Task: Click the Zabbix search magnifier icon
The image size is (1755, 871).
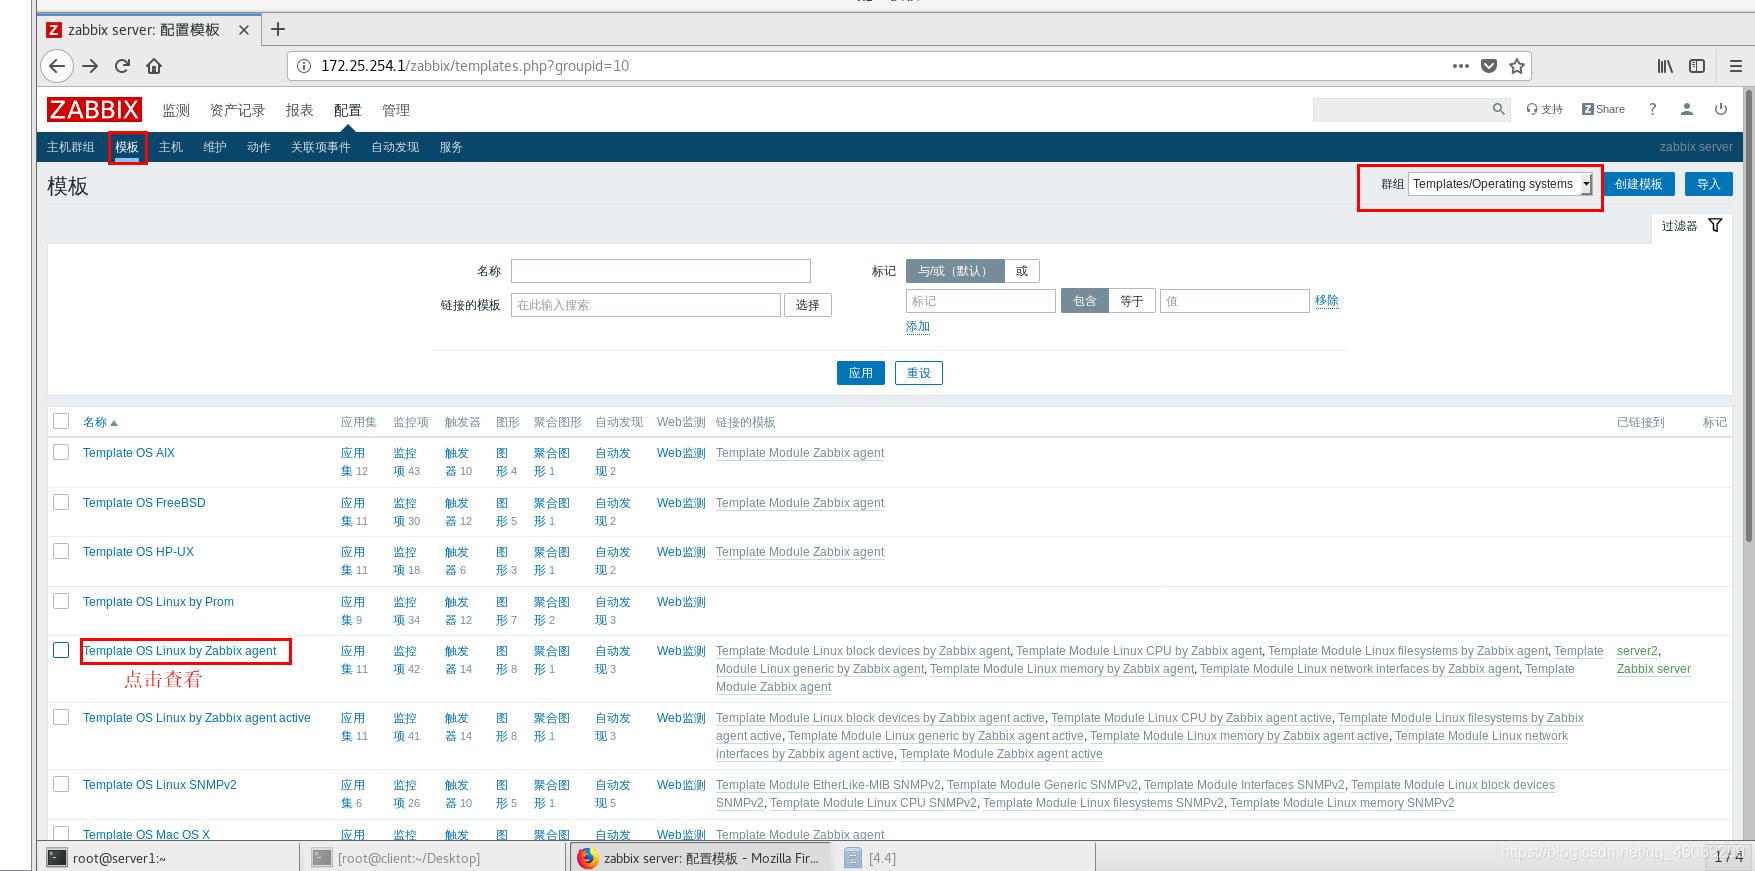Action: click(x=1498, y=109)
